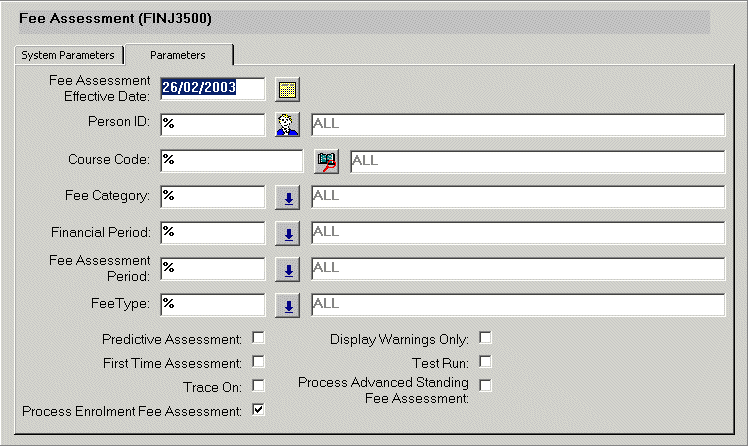Image resolution: width=748 pixels, height=446 pixels.
Task: Expand the Financial Period list arrow
Action: coord(288,234)
